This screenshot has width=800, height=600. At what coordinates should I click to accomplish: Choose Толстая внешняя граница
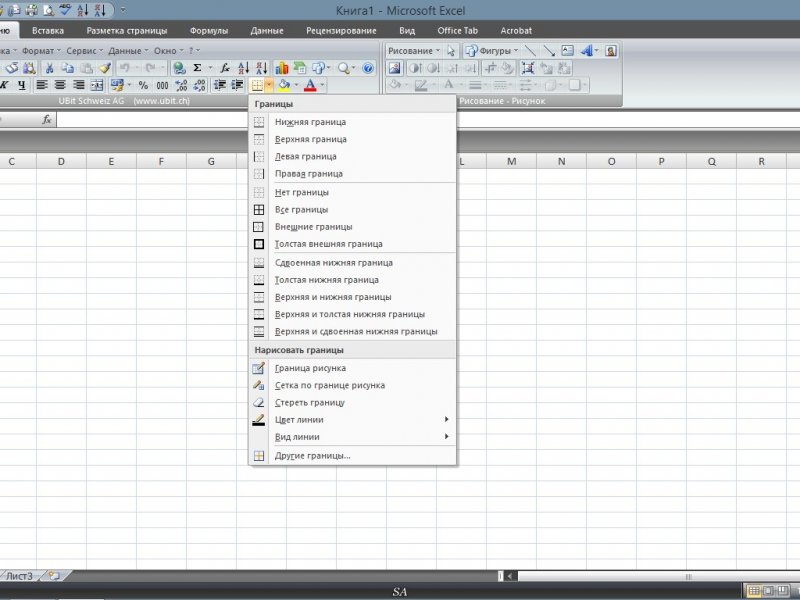(x=352, y=244)
